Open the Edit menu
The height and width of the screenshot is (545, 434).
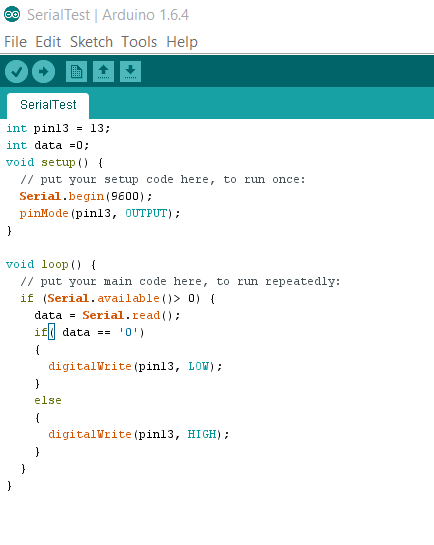[48, 42]
